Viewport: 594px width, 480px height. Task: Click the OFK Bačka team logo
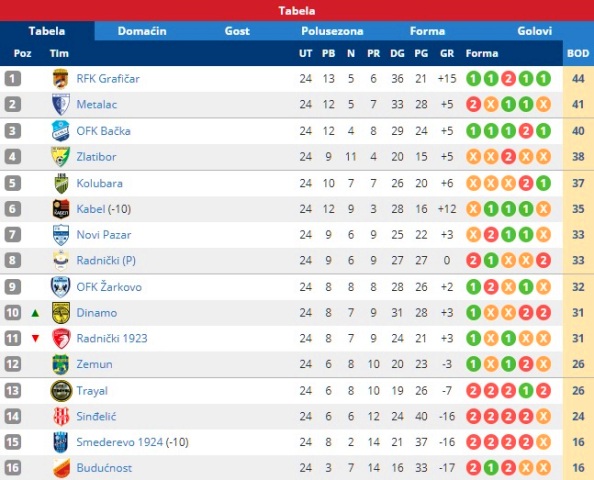[61, 131]
